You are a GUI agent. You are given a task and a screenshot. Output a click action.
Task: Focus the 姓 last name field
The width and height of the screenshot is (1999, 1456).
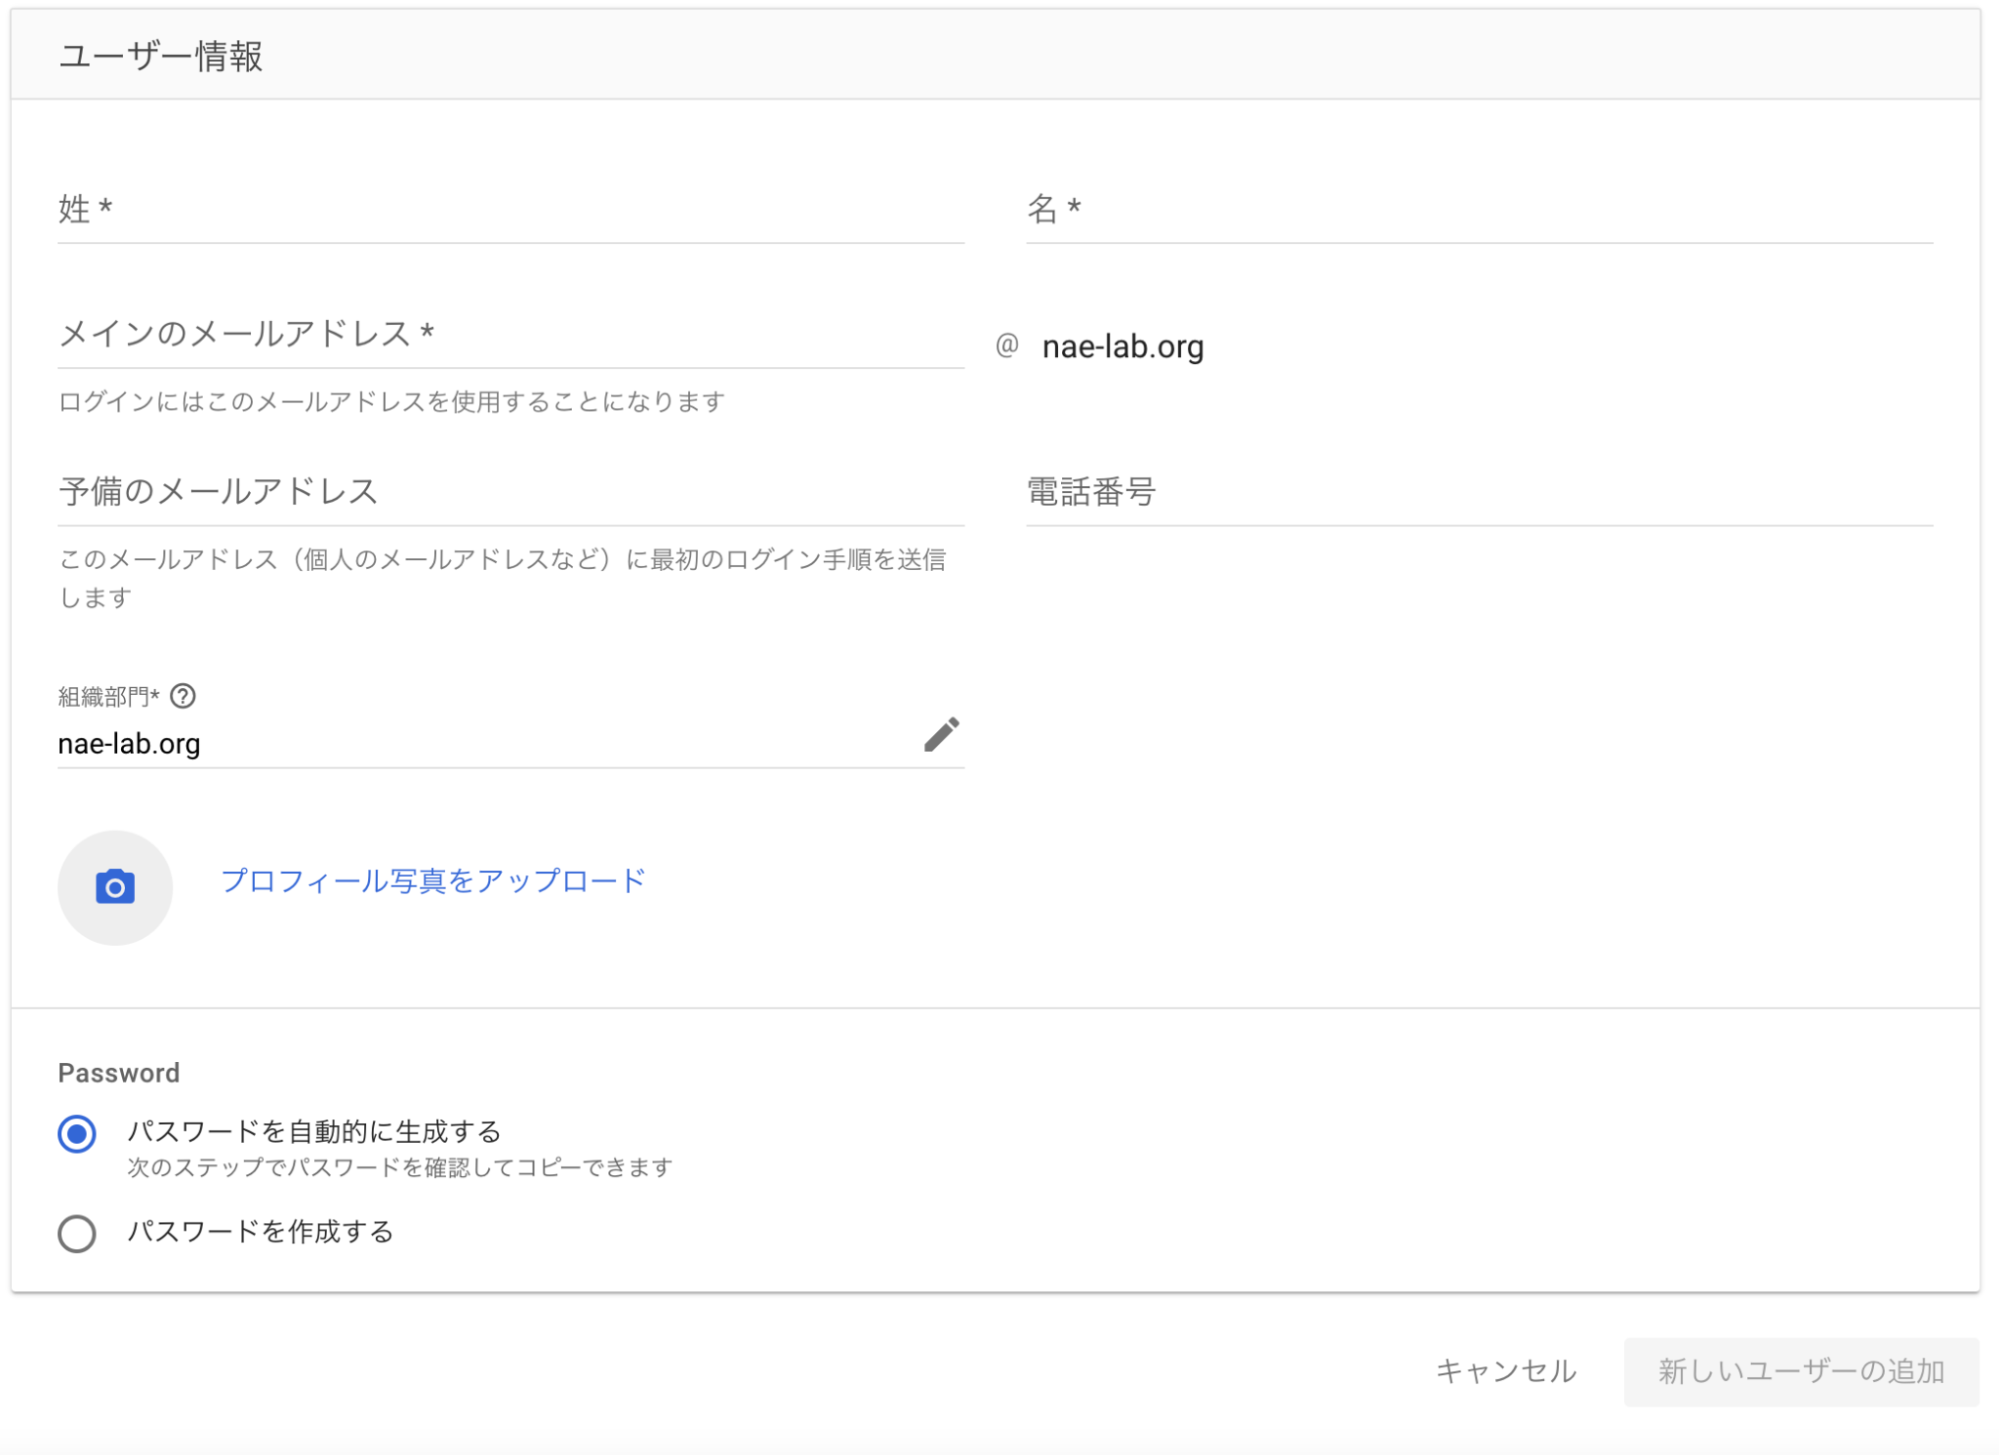pyautogui.click(x=510, y=210)
